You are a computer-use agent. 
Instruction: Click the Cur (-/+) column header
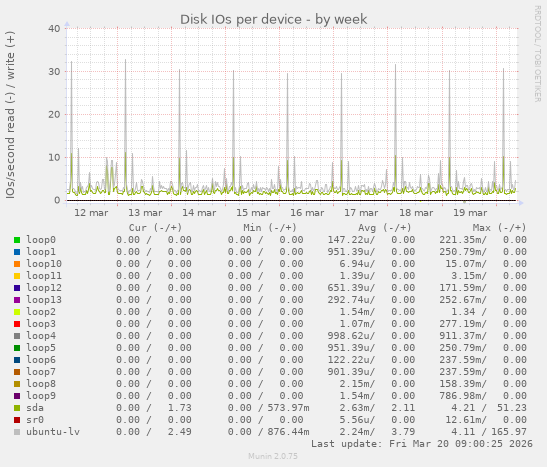[155, 228]
